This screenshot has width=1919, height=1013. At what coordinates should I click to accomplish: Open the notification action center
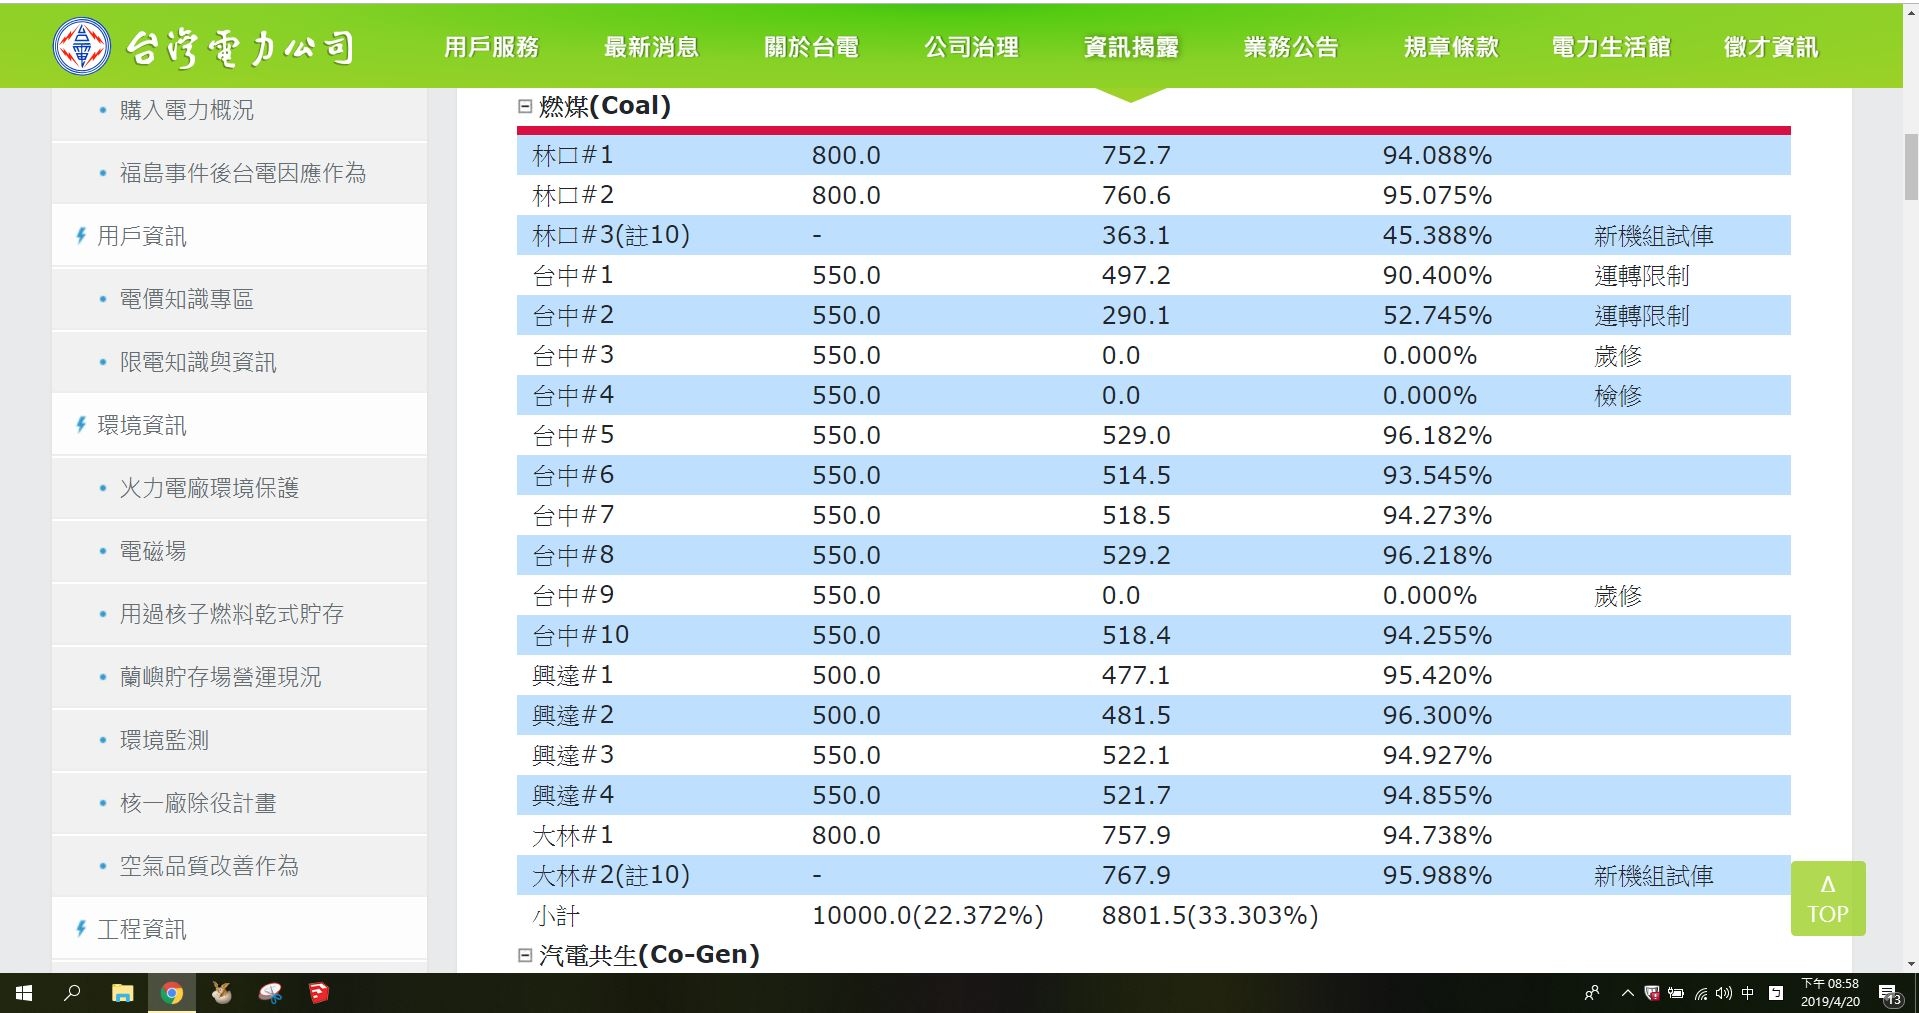point(1890,994)
